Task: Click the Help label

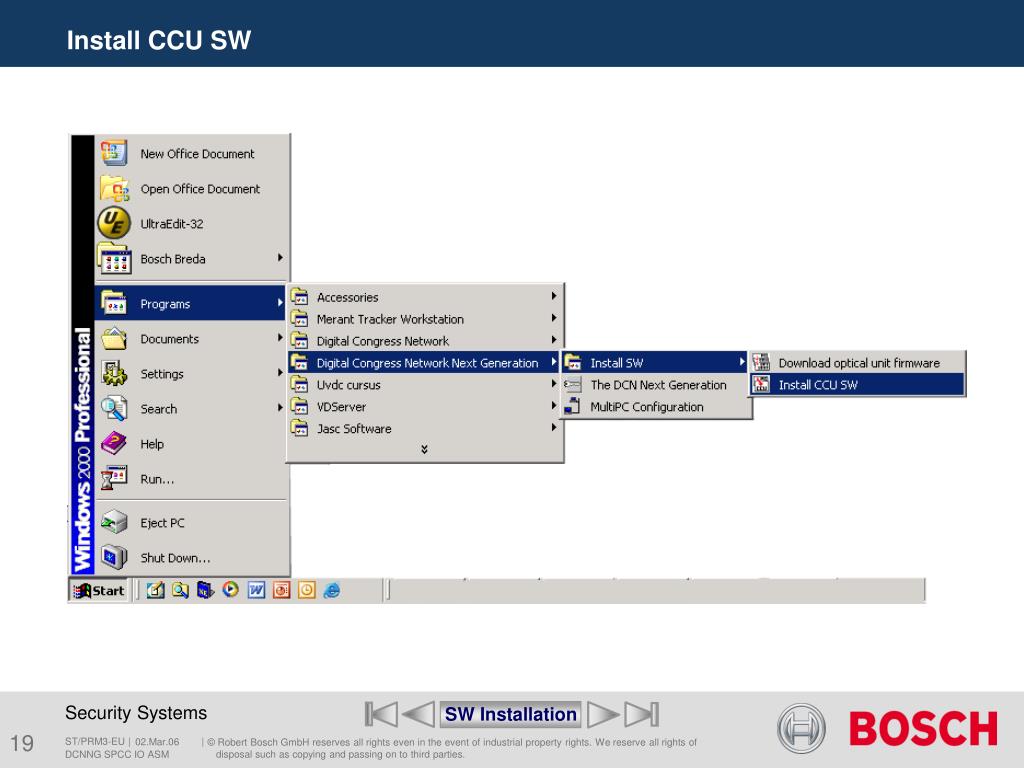Action: point(152,444)
